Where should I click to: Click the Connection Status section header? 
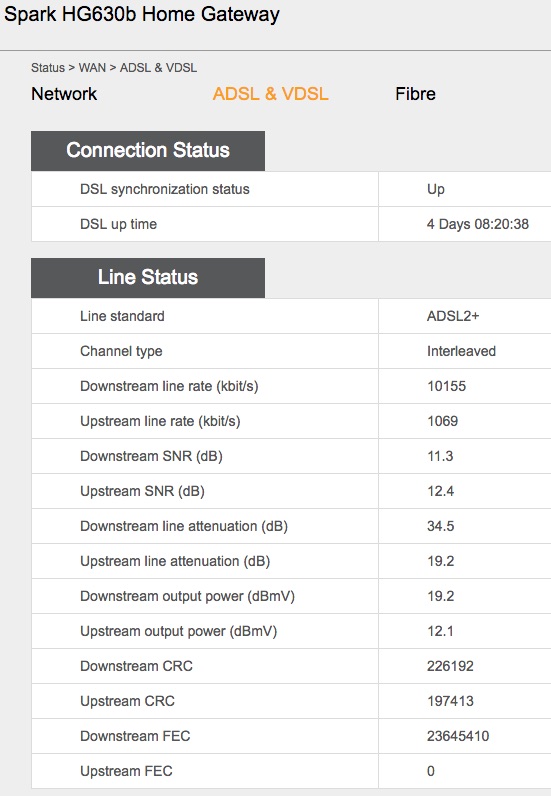tap(148, 151)
